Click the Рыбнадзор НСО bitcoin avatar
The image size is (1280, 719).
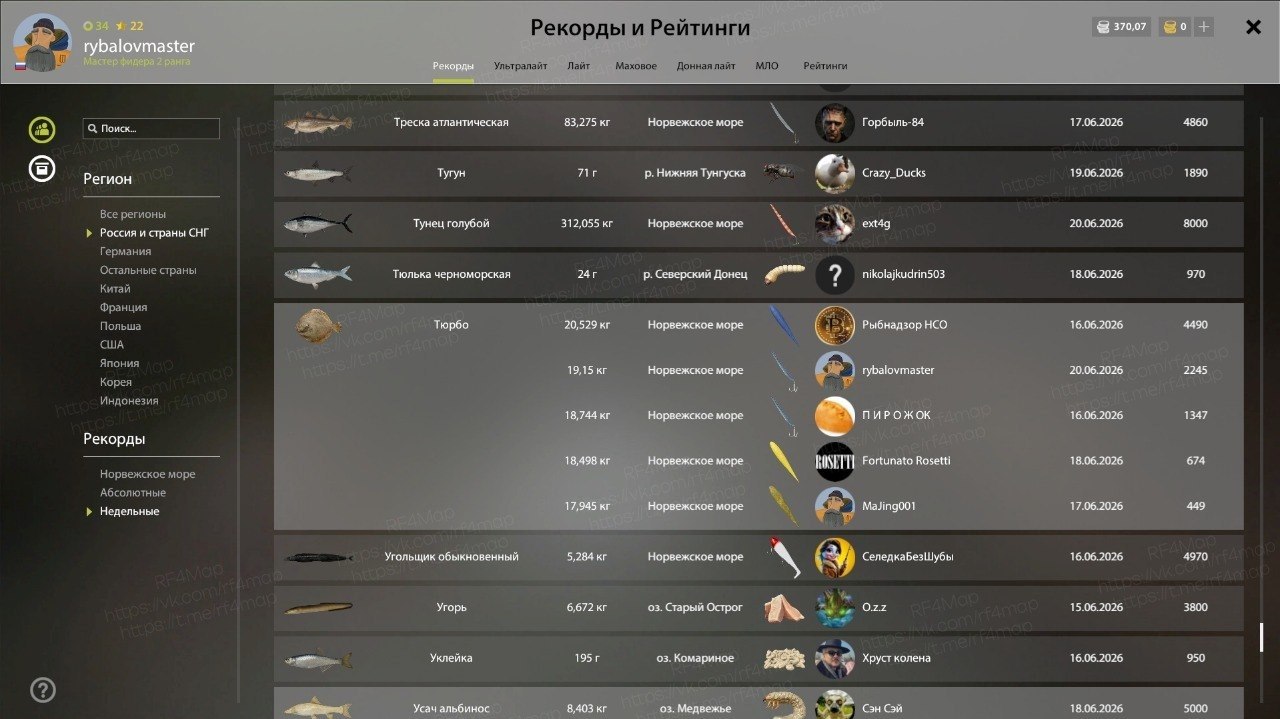[x=834, y=325]
